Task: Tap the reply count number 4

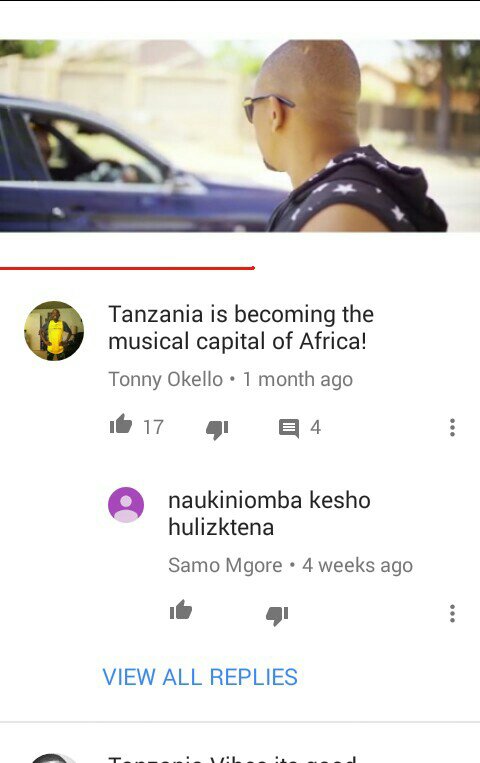Action: (315, 427)
